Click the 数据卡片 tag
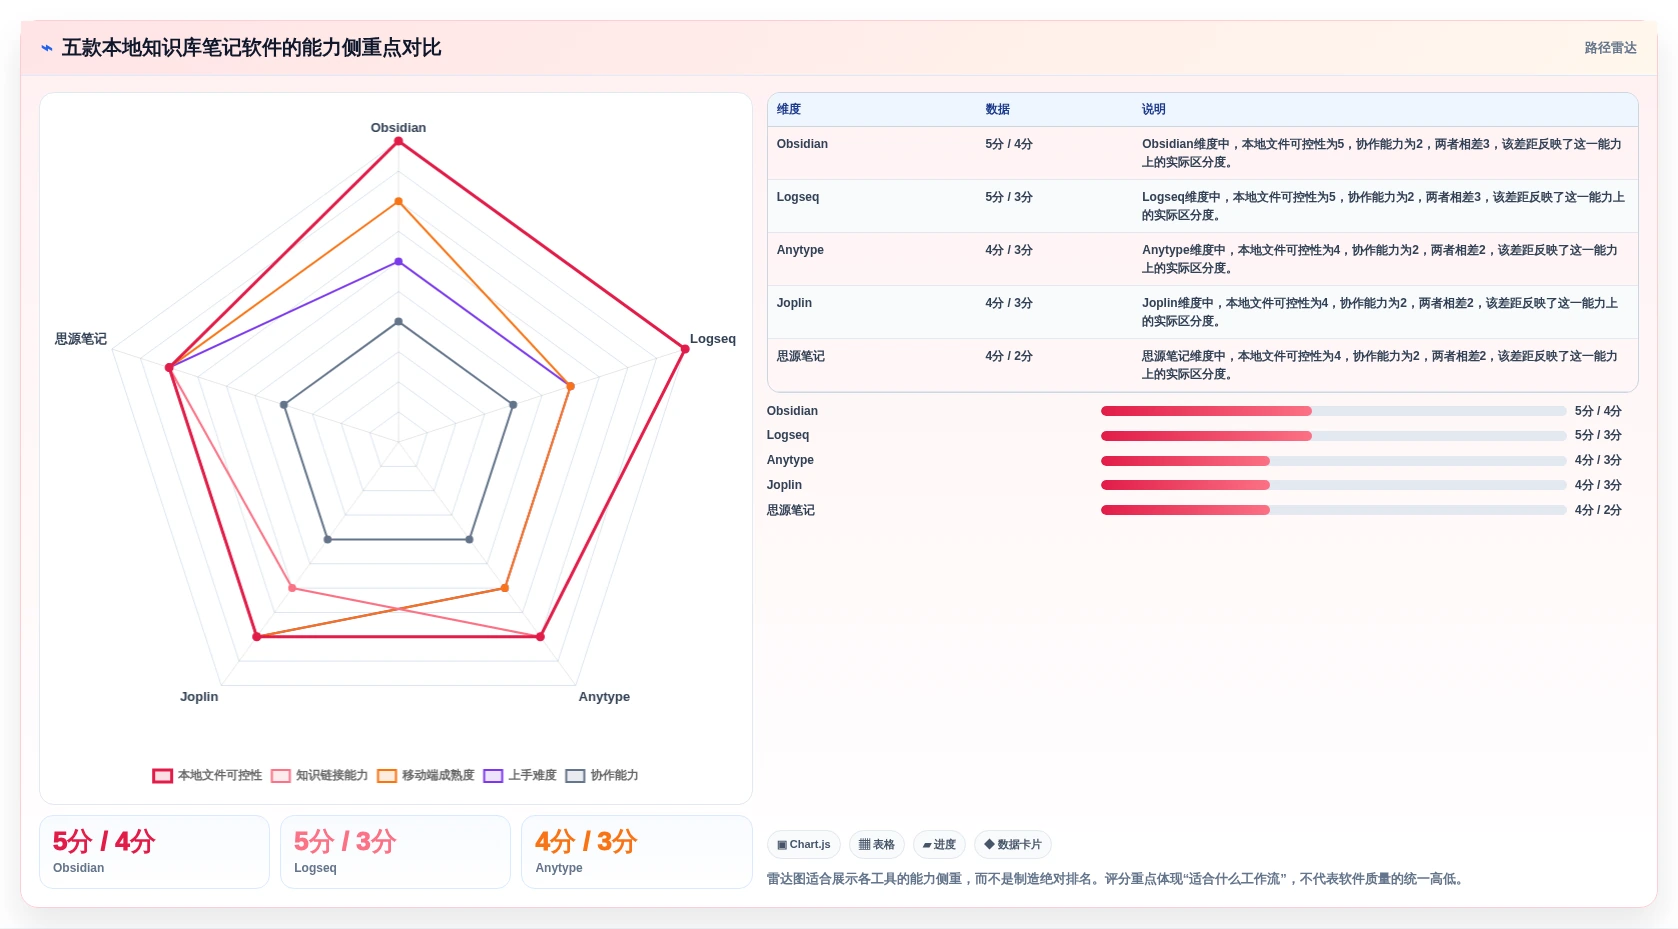The width and height of the screenshot is (1678, 929). click(x=1013, y=845)
